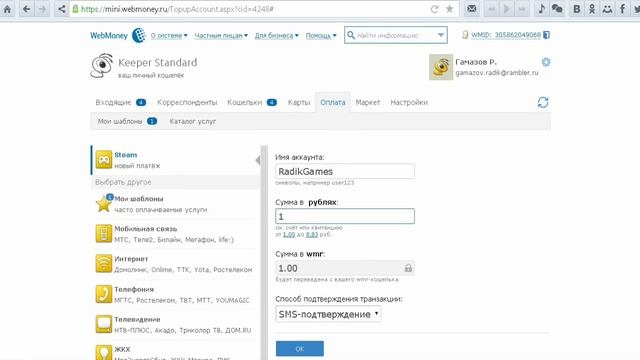The height and width of the screenshot is (360, 640).
Task: Open the search box dropdown arrow
Action: coord(441,35)
